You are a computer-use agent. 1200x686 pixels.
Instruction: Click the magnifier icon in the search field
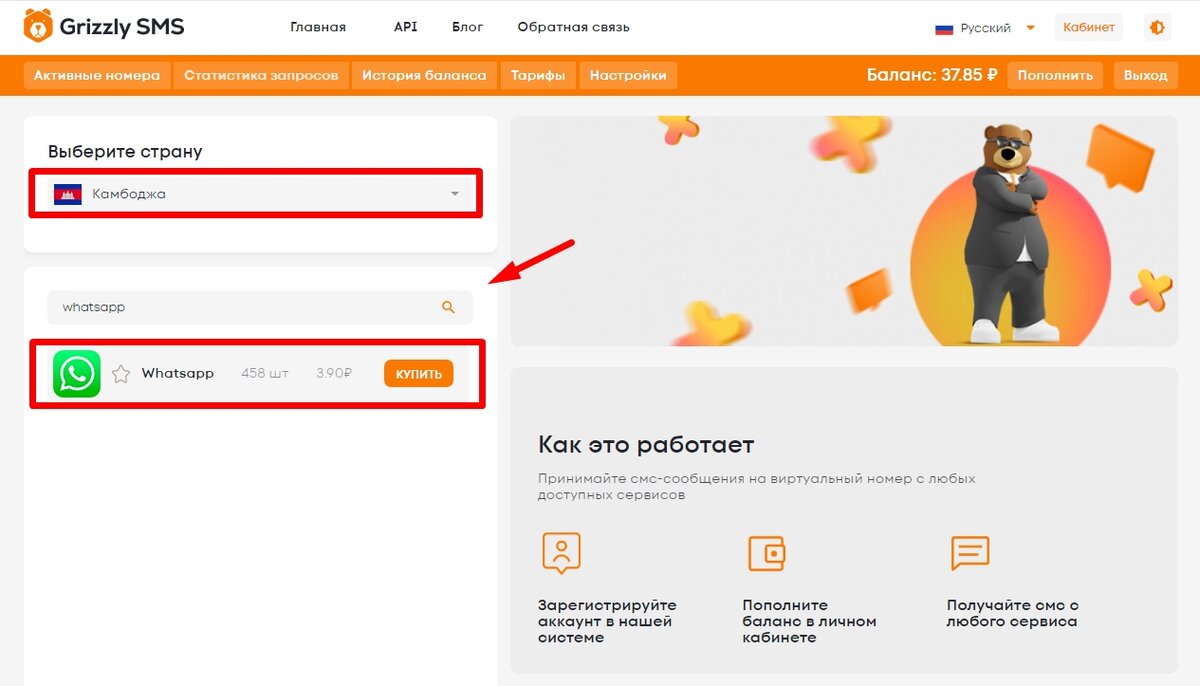pyautogui.click(x=447, y=307)
